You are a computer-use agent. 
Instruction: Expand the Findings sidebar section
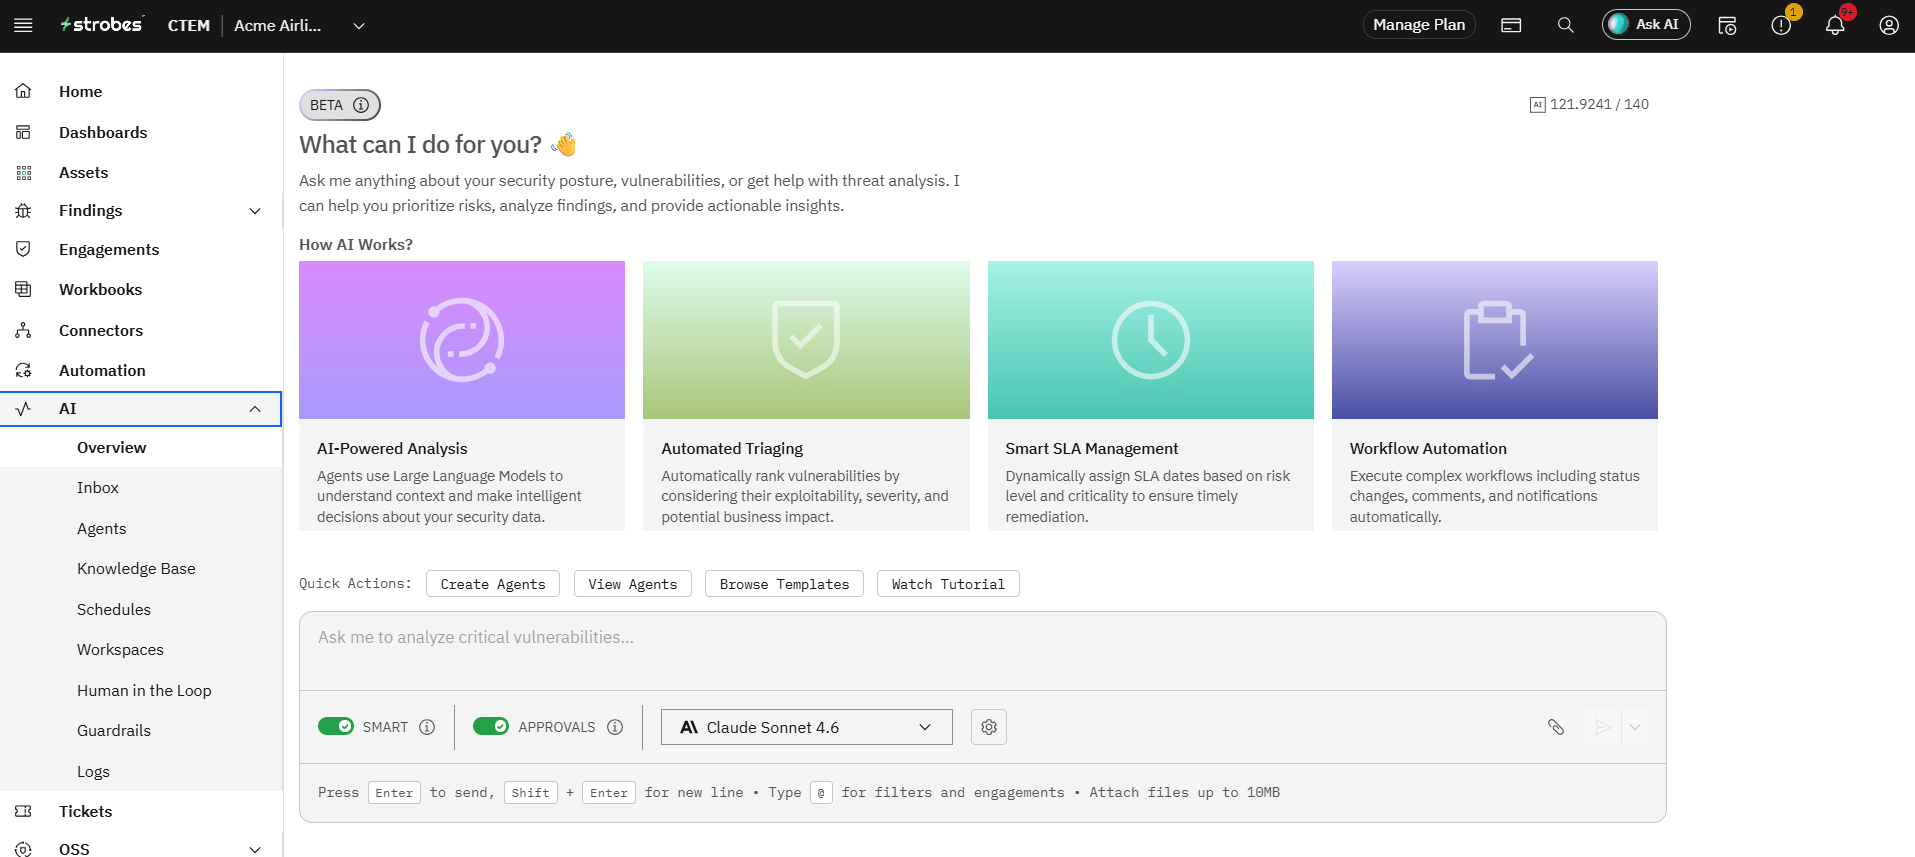tap(255, 211)
